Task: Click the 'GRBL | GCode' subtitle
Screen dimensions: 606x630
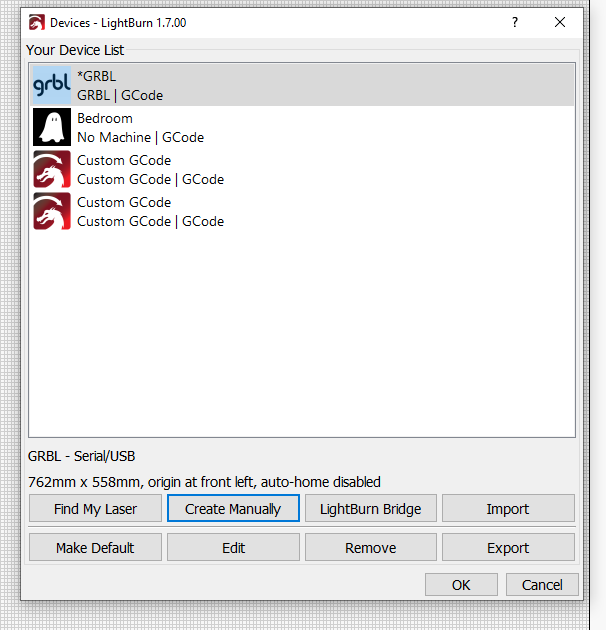Action: [x=120, y=96]
